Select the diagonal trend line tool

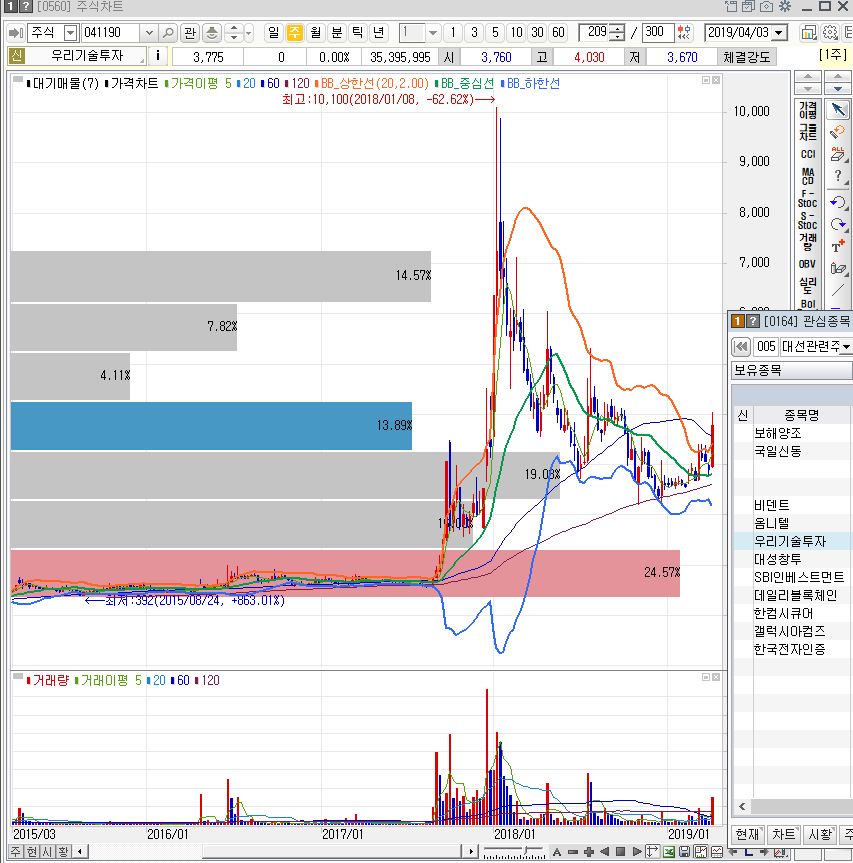tap(838, 290)
